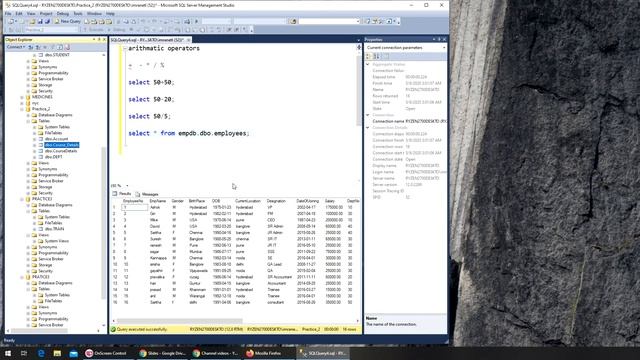This screenshot has height=360, width=640.
Task: Close the SQLQuery4.sql tab
Action: [x=188, y=40]
